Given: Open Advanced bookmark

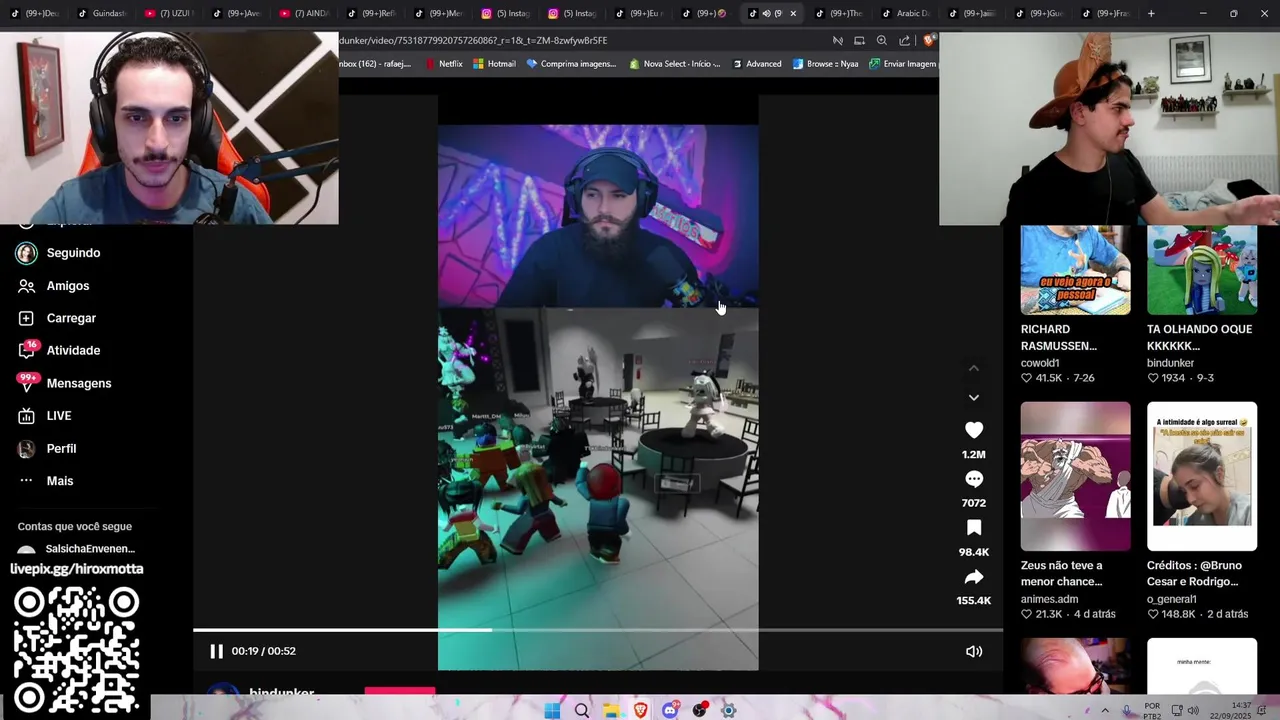Looking at the screenshot, I should pos(757,64).
